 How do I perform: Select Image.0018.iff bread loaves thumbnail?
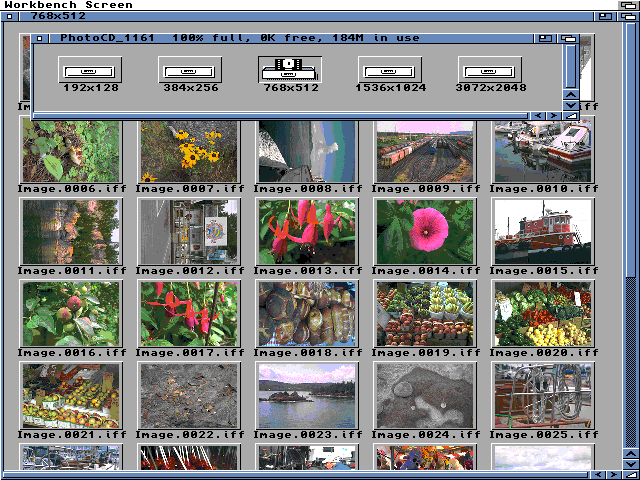(x=307, y=313)
